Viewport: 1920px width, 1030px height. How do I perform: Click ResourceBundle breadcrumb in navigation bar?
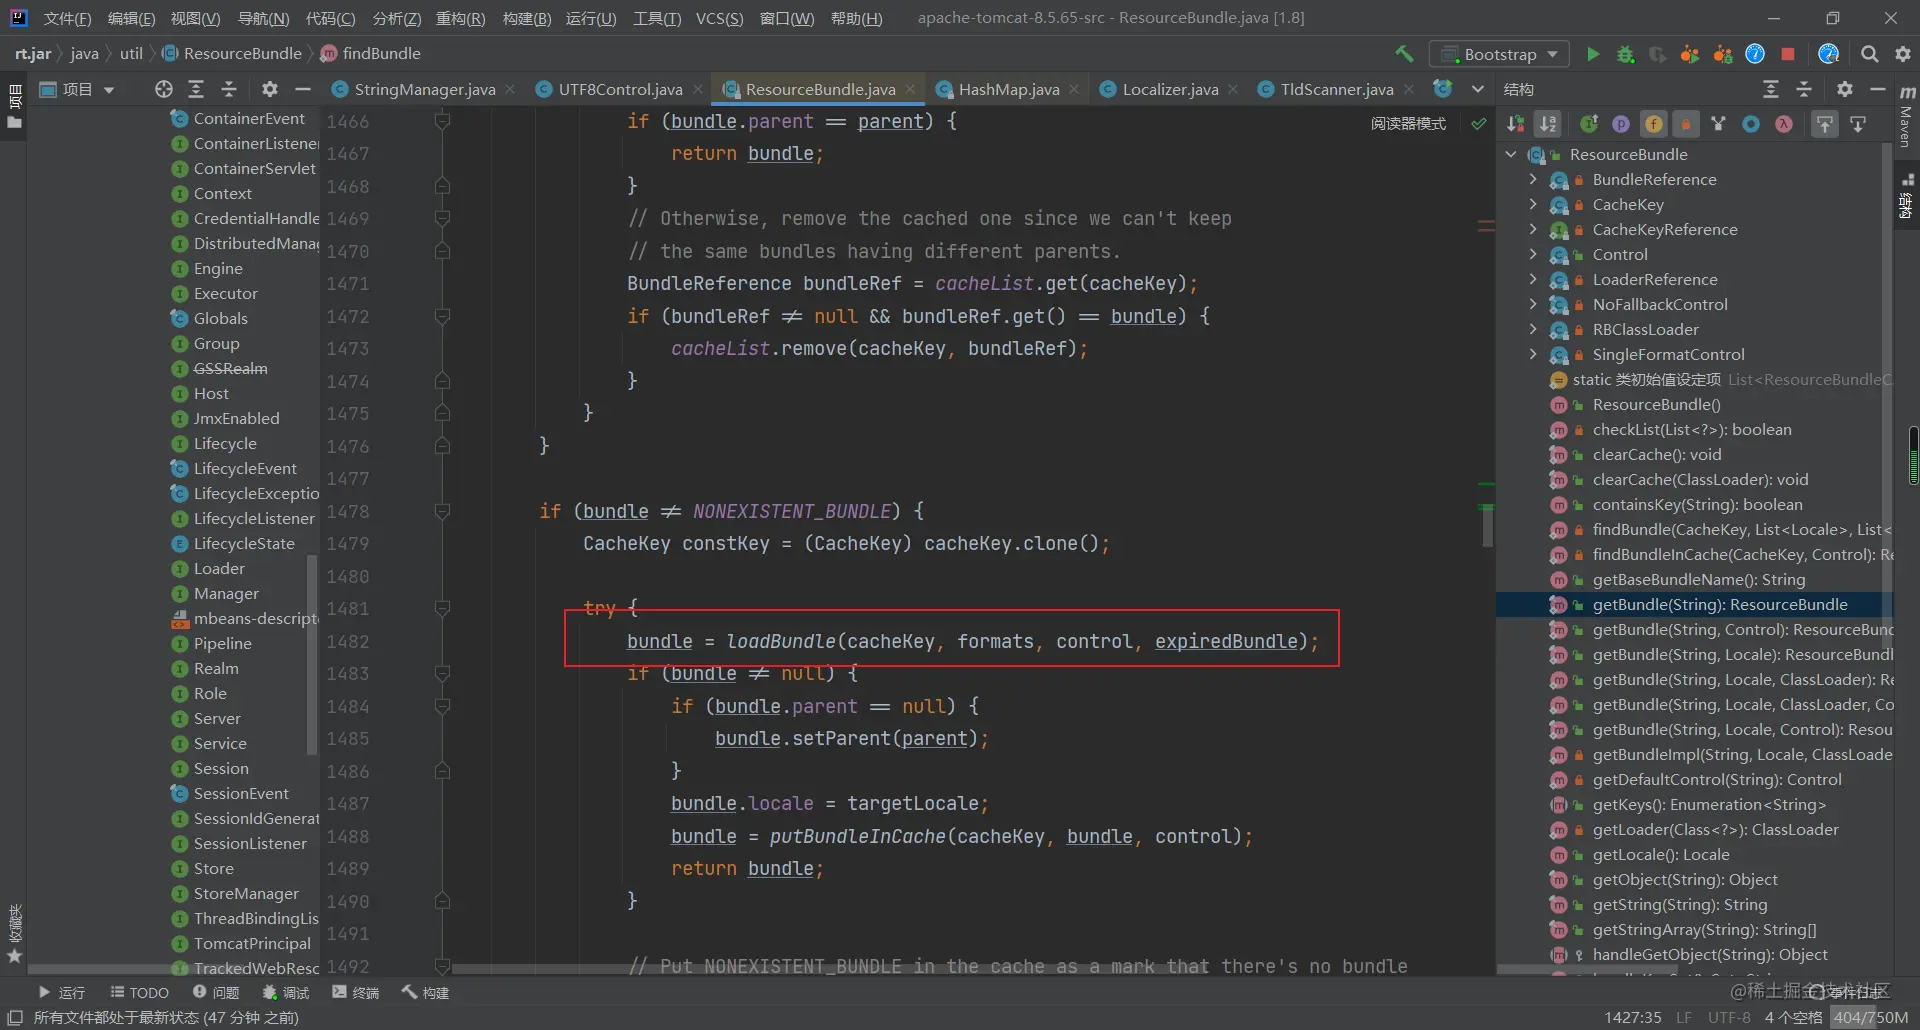click(x=232, y=53)
